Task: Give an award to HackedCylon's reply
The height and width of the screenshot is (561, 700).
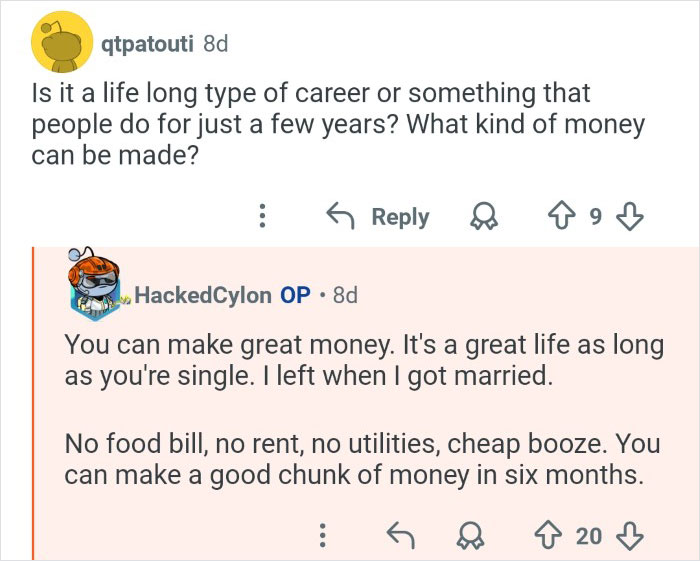Action: click(x=468, y=536)
